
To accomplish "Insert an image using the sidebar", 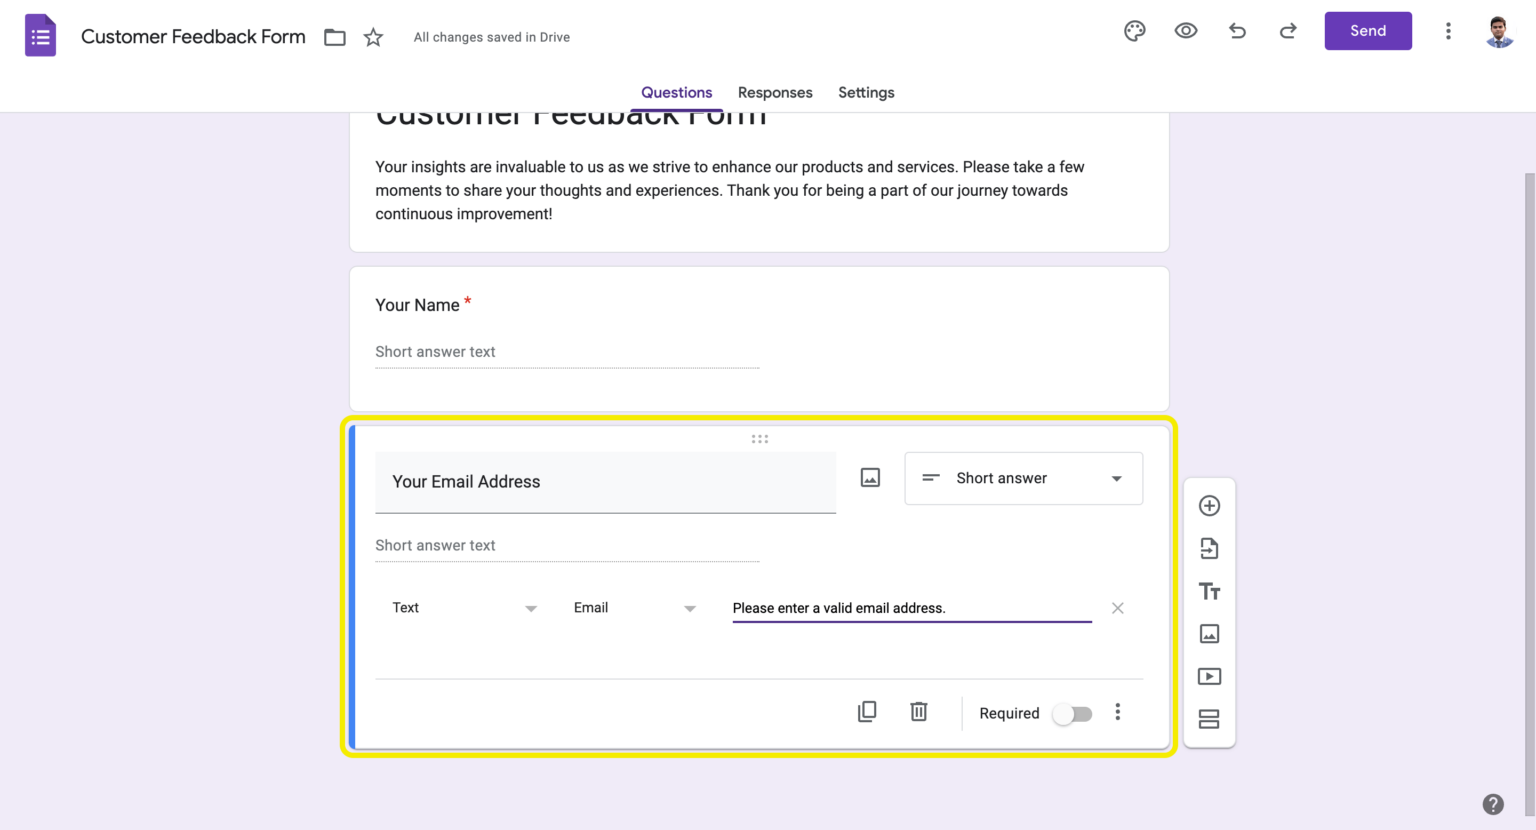I will pyautogui.click(x=1209, y=633).
